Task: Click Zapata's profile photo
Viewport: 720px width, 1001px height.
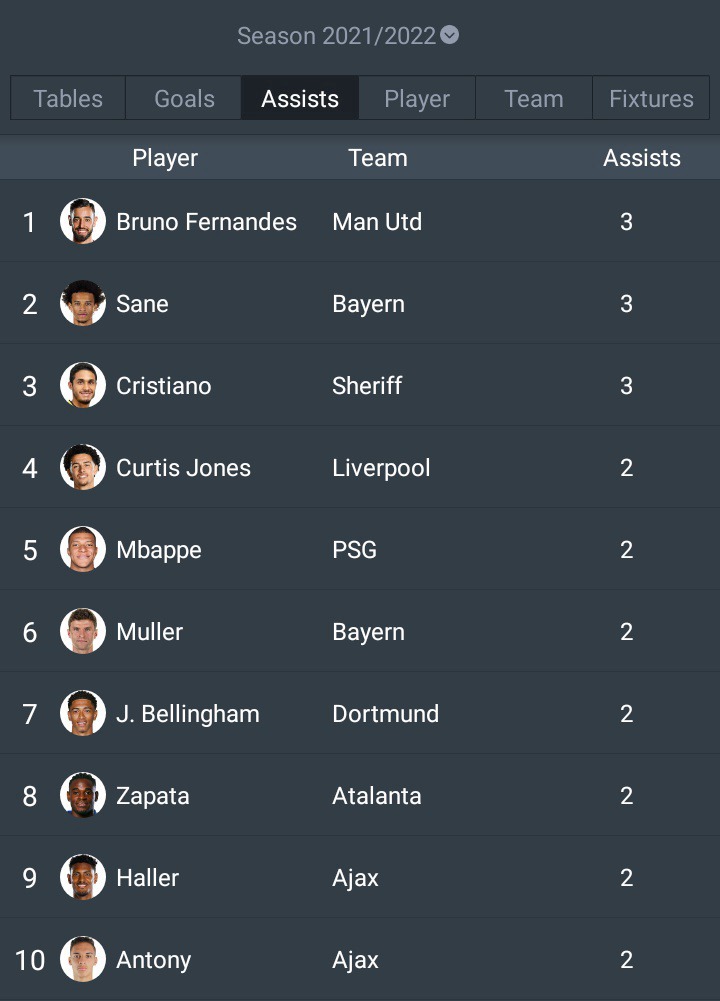Action: click(x=83, y=795)
